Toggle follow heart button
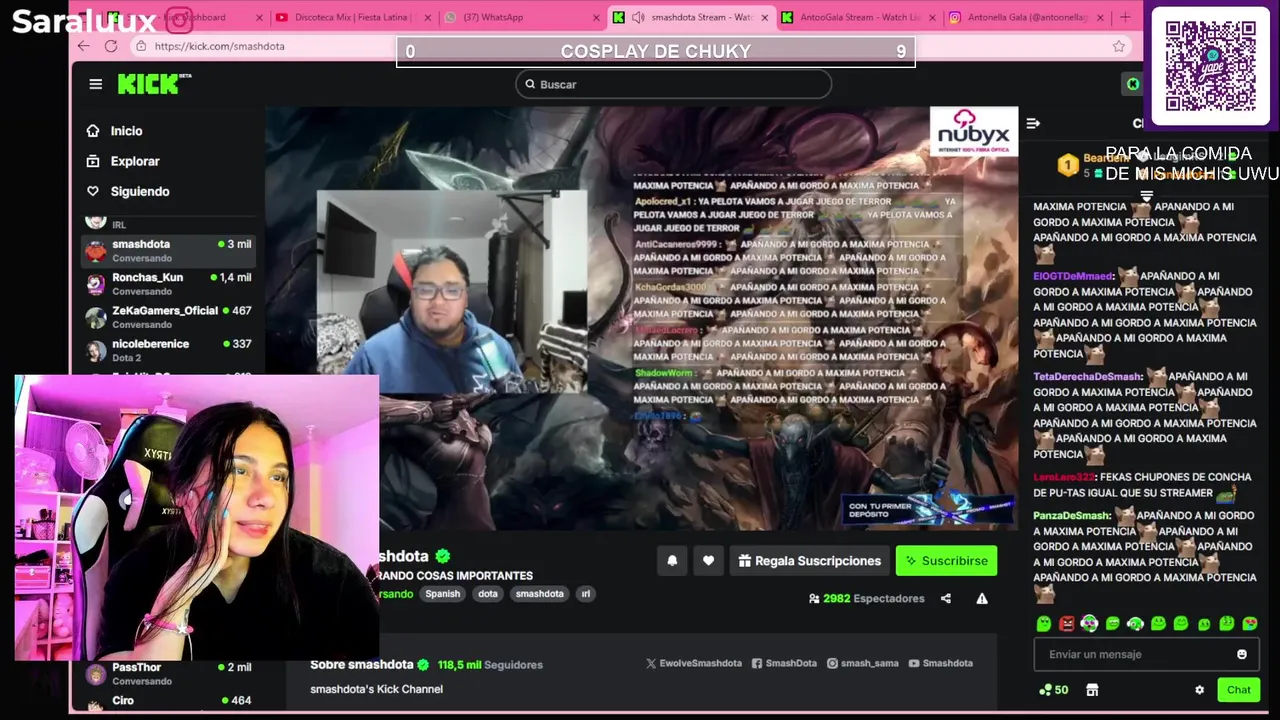This screenshot has height=720, width=1280. tap(708, 561)
